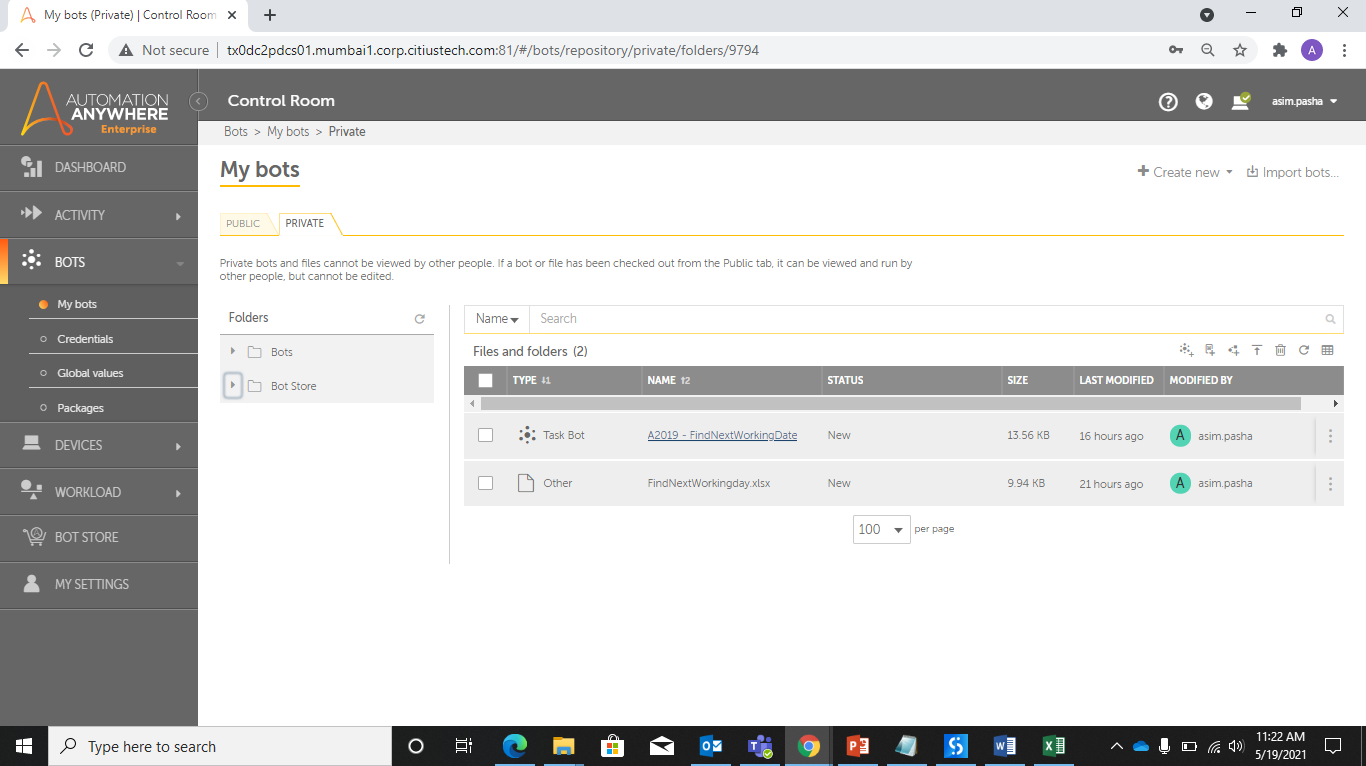Screen dimensions: 1366x766
Task: Open Packages under Bots menu
Action: 81,408
